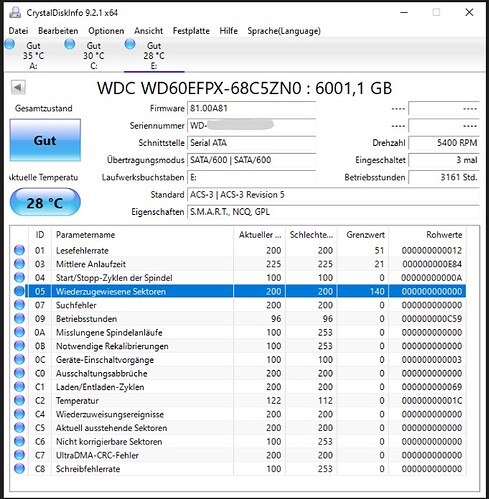Select disk E: status orb at 28 °C
This screenshot has height=499, width=489.
point(130,44)
